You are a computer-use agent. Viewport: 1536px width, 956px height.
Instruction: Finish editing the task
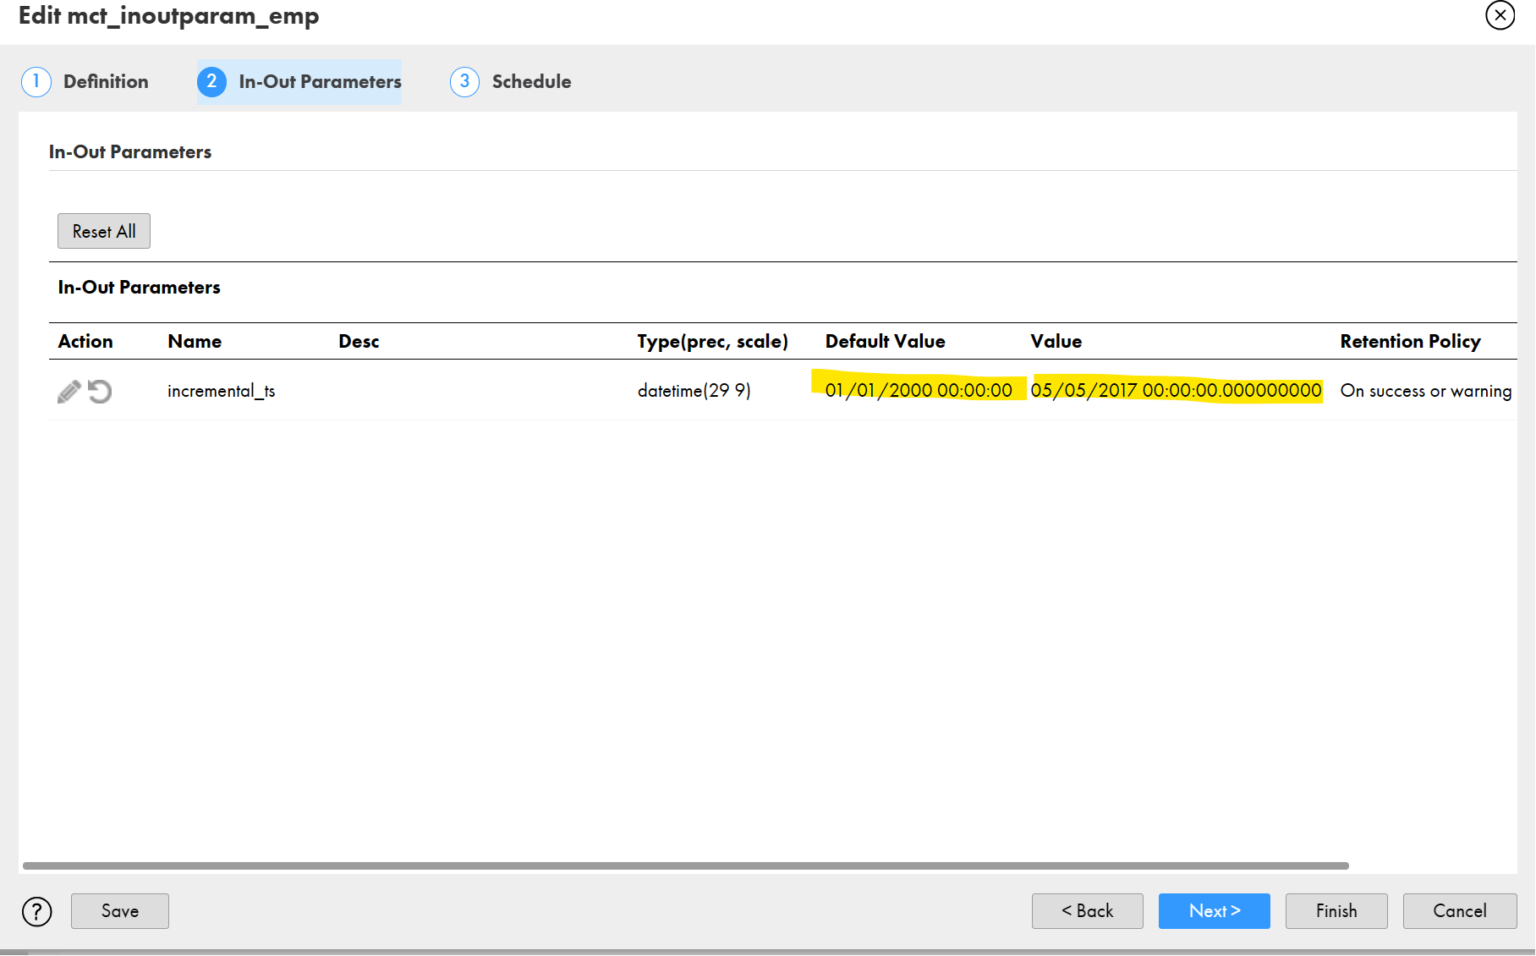[x=1336, y=911]
